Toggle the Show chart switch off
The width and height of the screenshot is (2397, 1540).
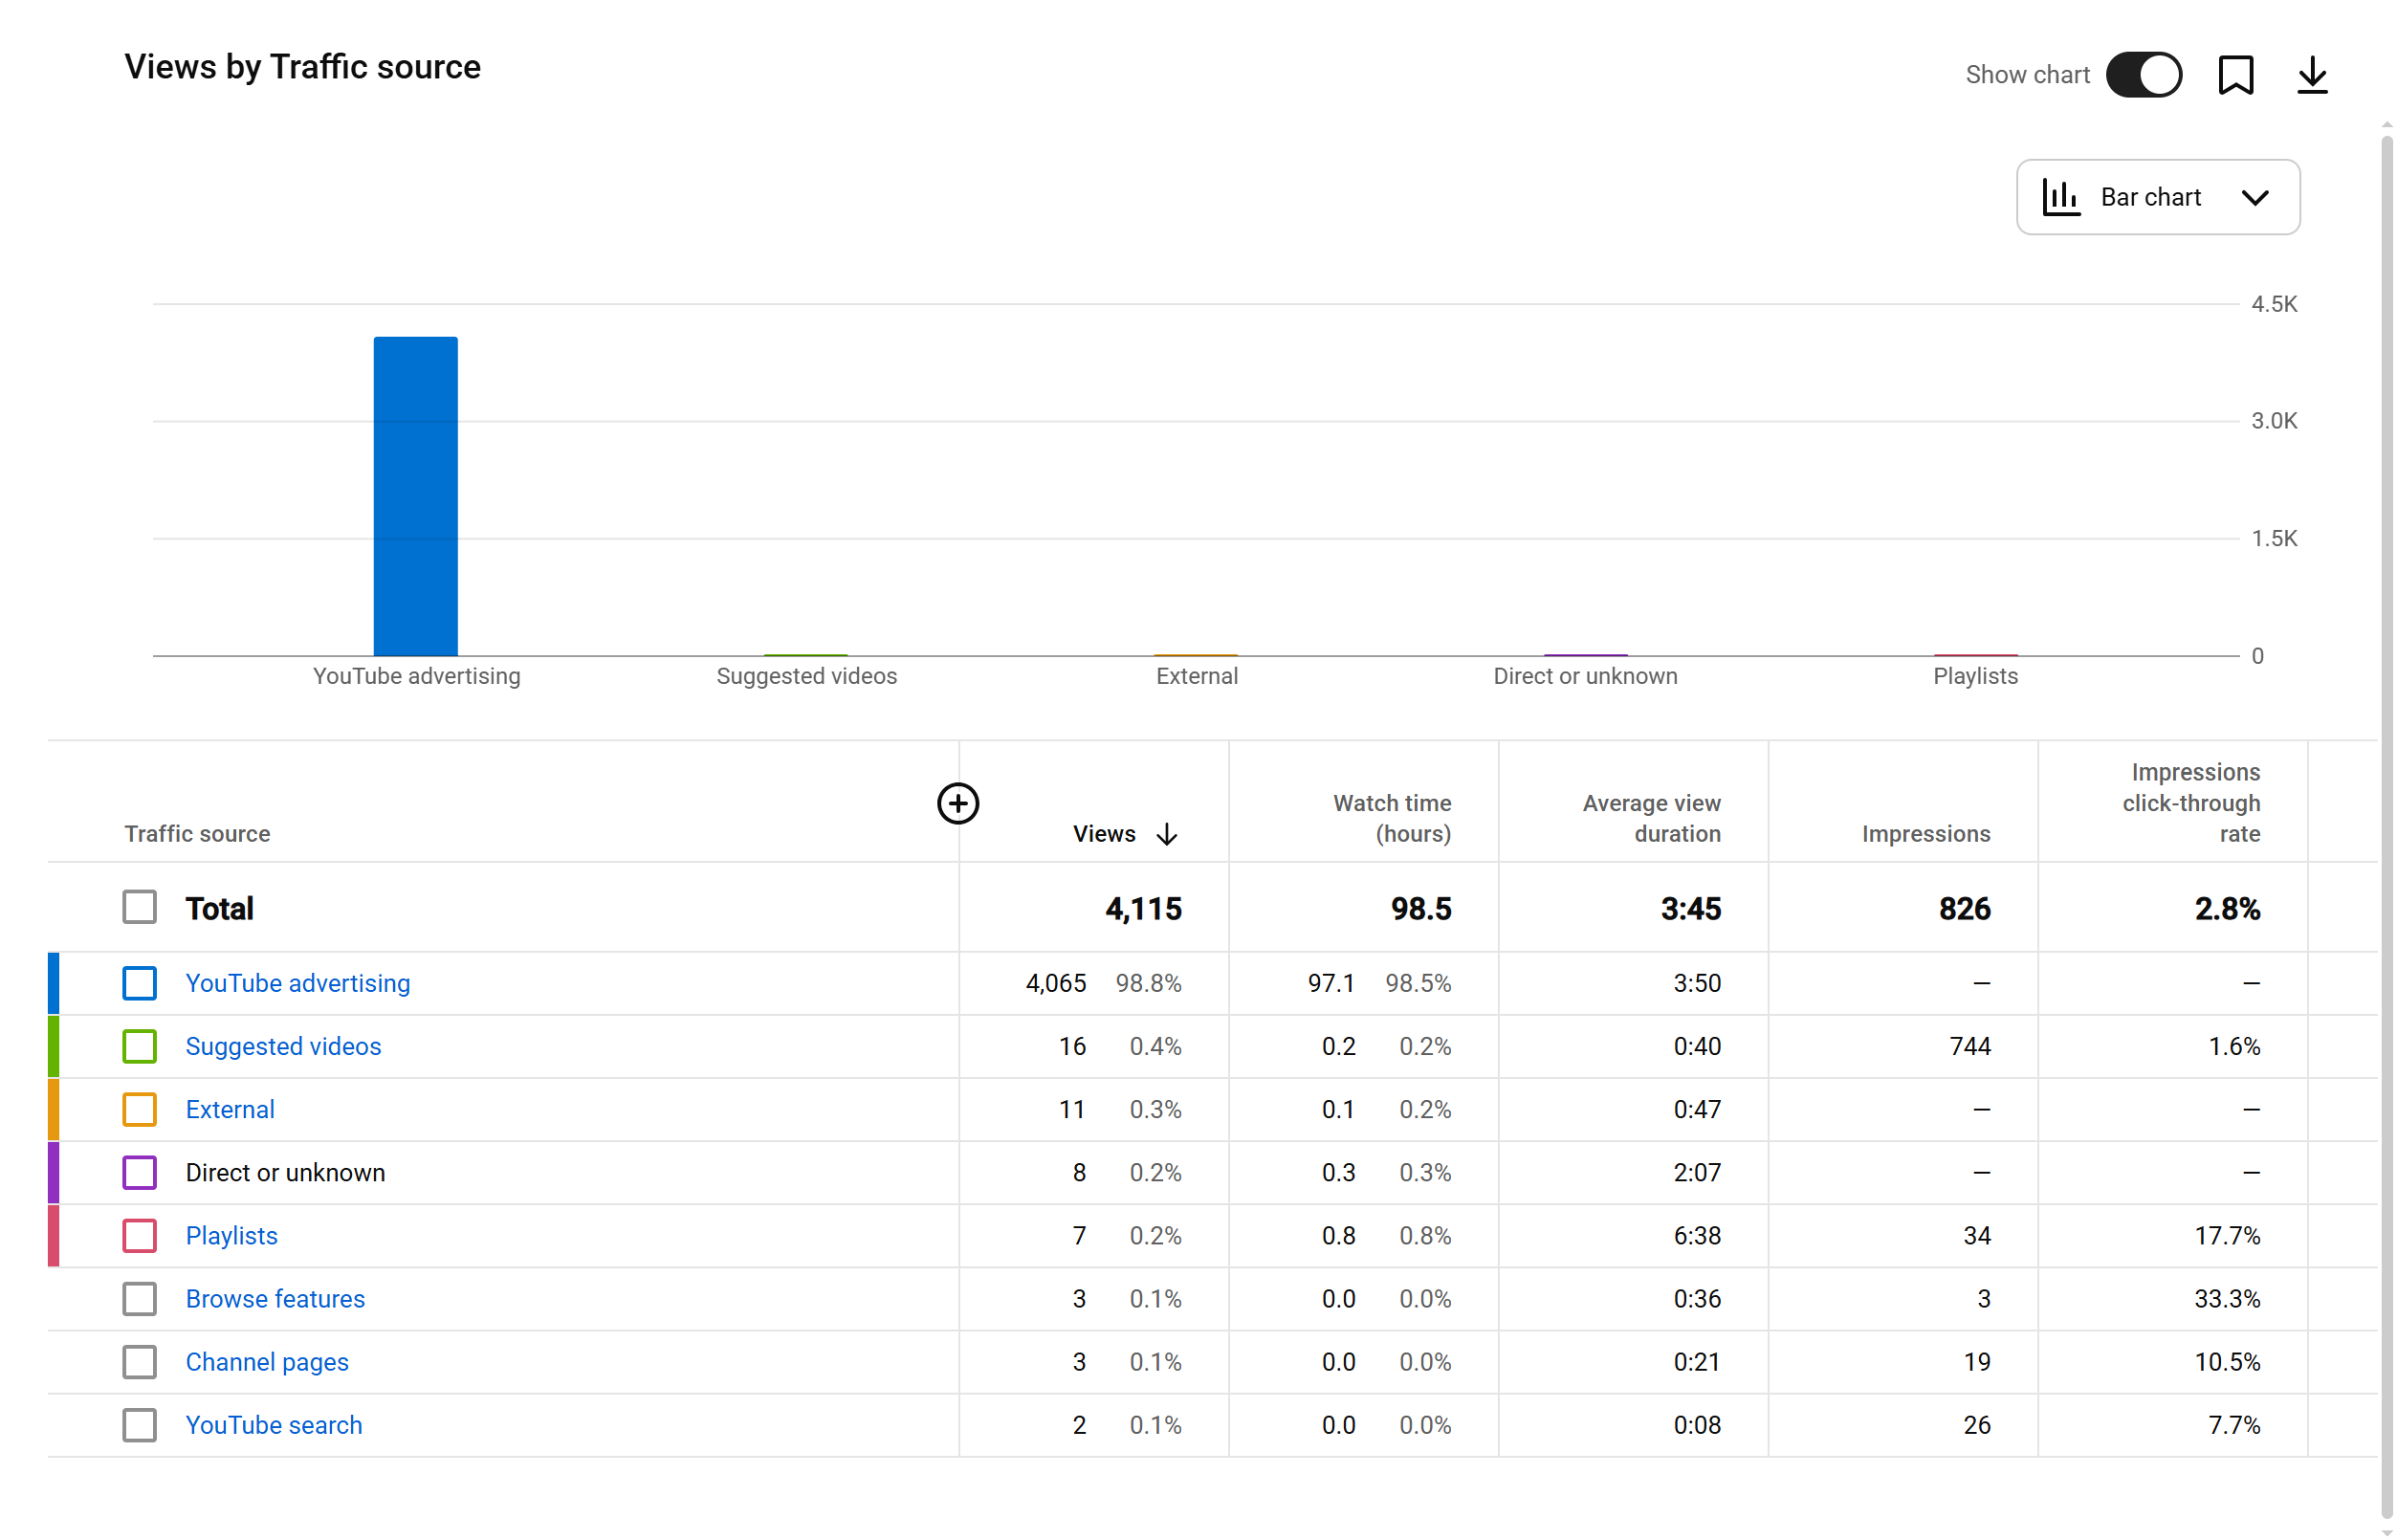(x=2143, y=75)
